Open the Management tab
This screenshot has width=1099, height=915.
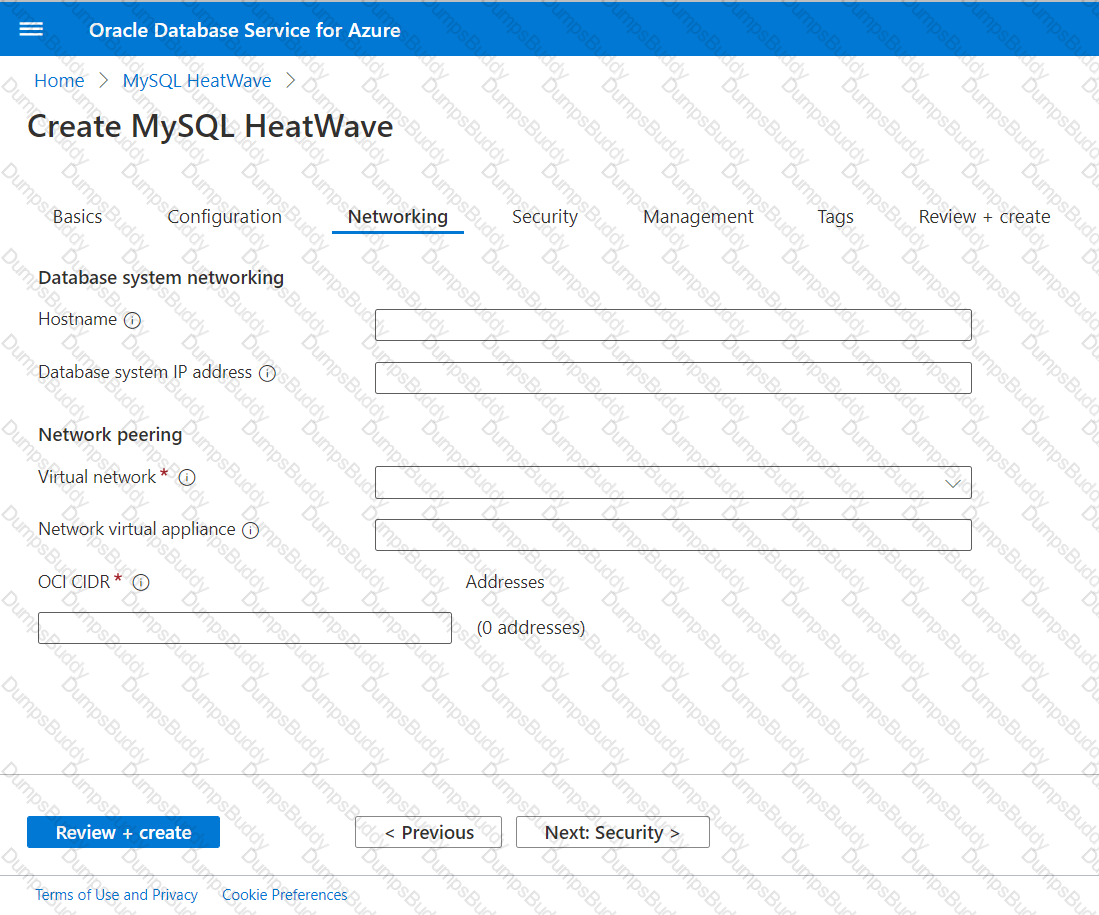(x=698, y=217)
